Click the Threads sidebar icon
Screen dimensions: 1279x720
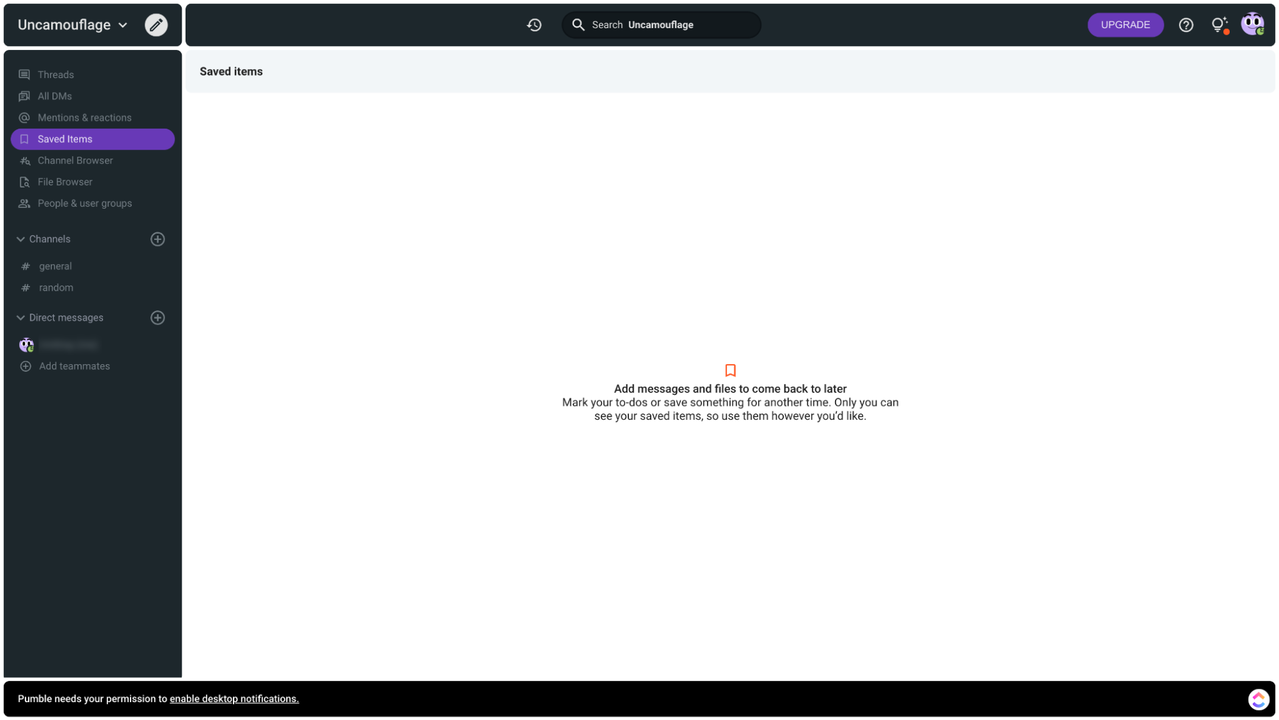pyautogui.click(x=25, y=75)
